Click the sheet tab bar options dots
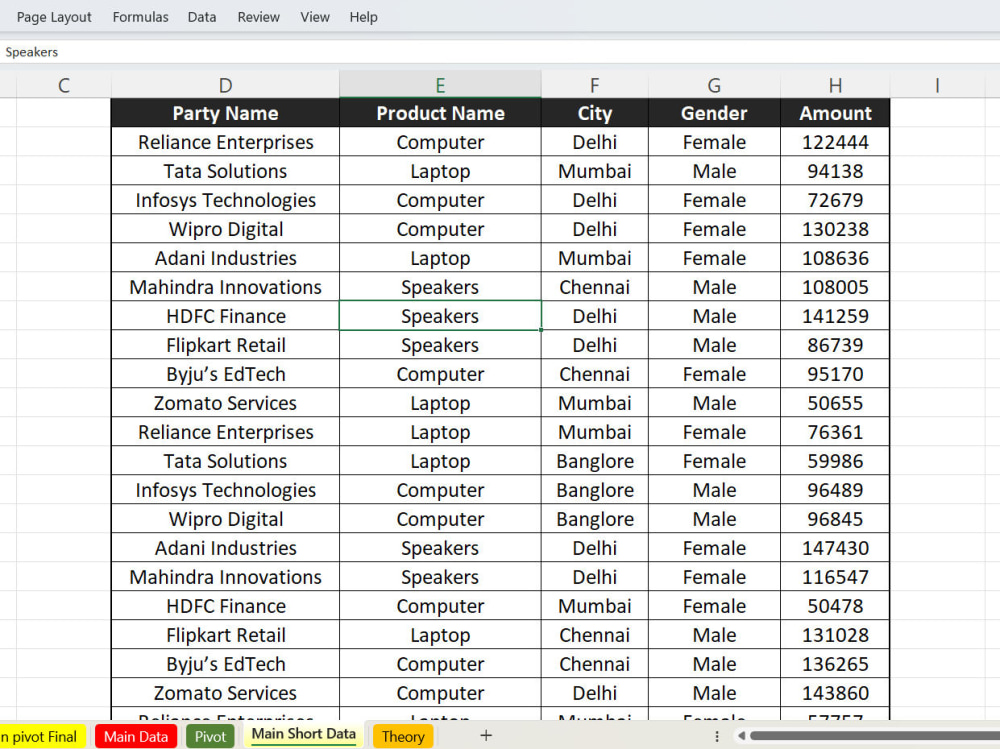The height and width of the screenshot is (749, 1000). (717, 736)
